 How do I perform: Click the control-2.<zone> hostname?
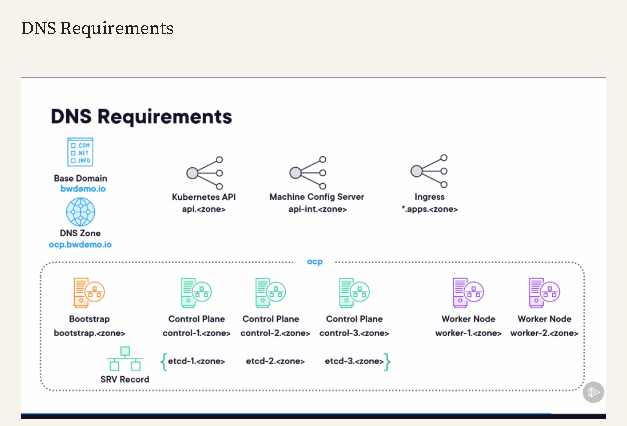(275, 333)
